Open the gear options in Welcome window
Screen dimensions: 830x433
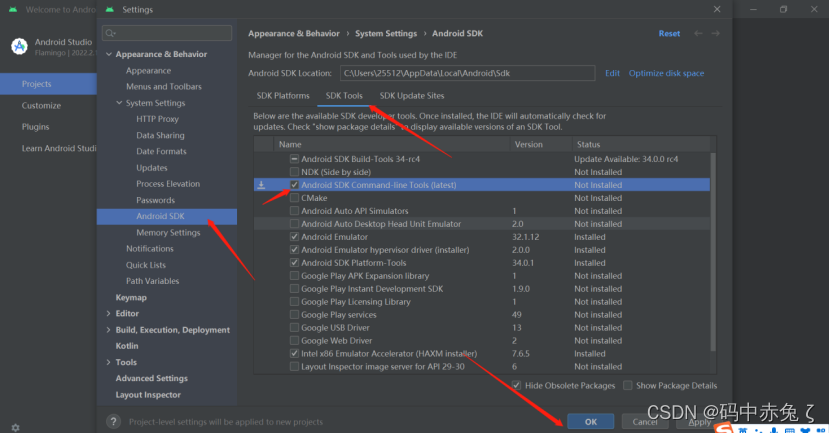(x=15, y=427)
